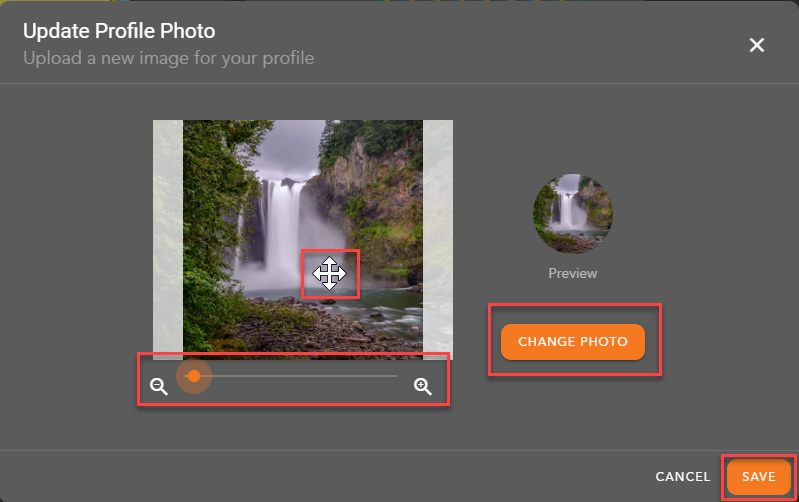Screen dimensions: 799x502
Task: Click the zoom in magnifier icon
Action: (423, 386)
